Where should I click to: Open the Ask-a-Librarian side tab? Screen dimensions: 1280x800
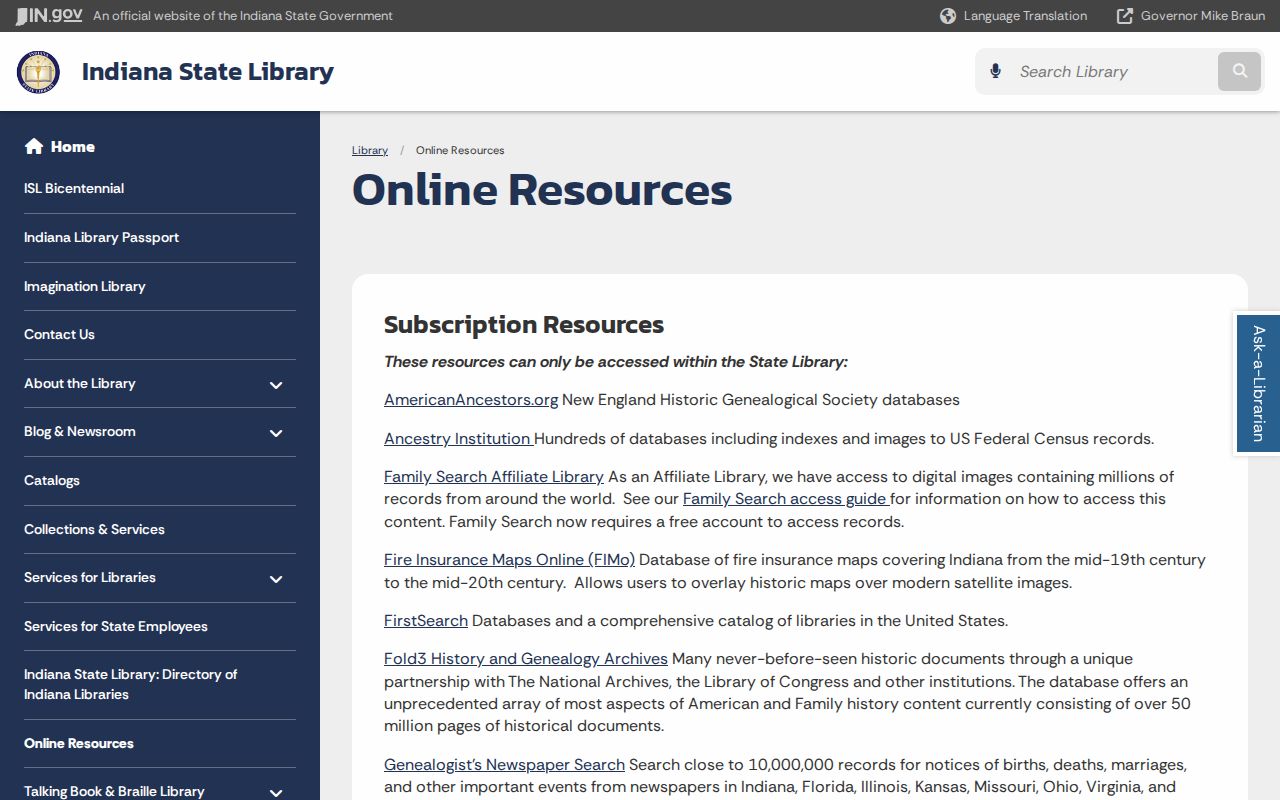pos(1258,384)
